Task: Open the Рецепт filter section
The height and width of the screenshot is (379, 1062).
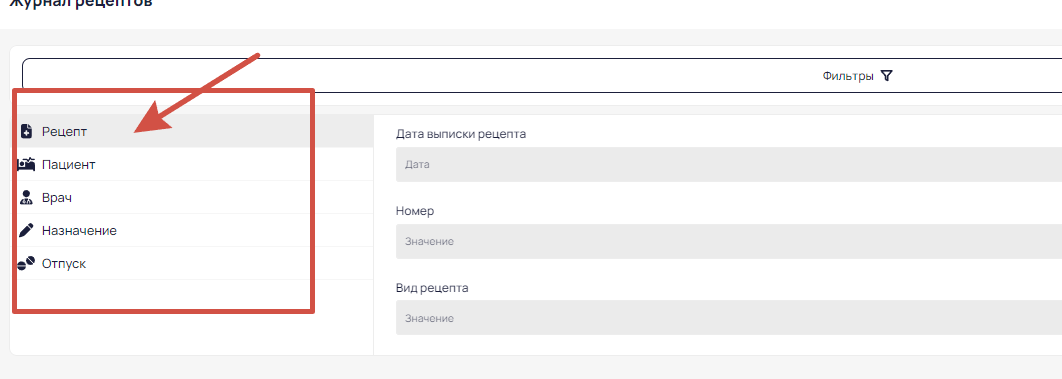Action: [193, 131]
